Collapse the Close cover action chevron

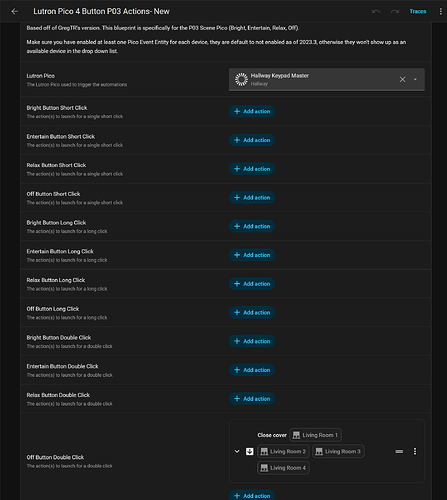(237, 451)
